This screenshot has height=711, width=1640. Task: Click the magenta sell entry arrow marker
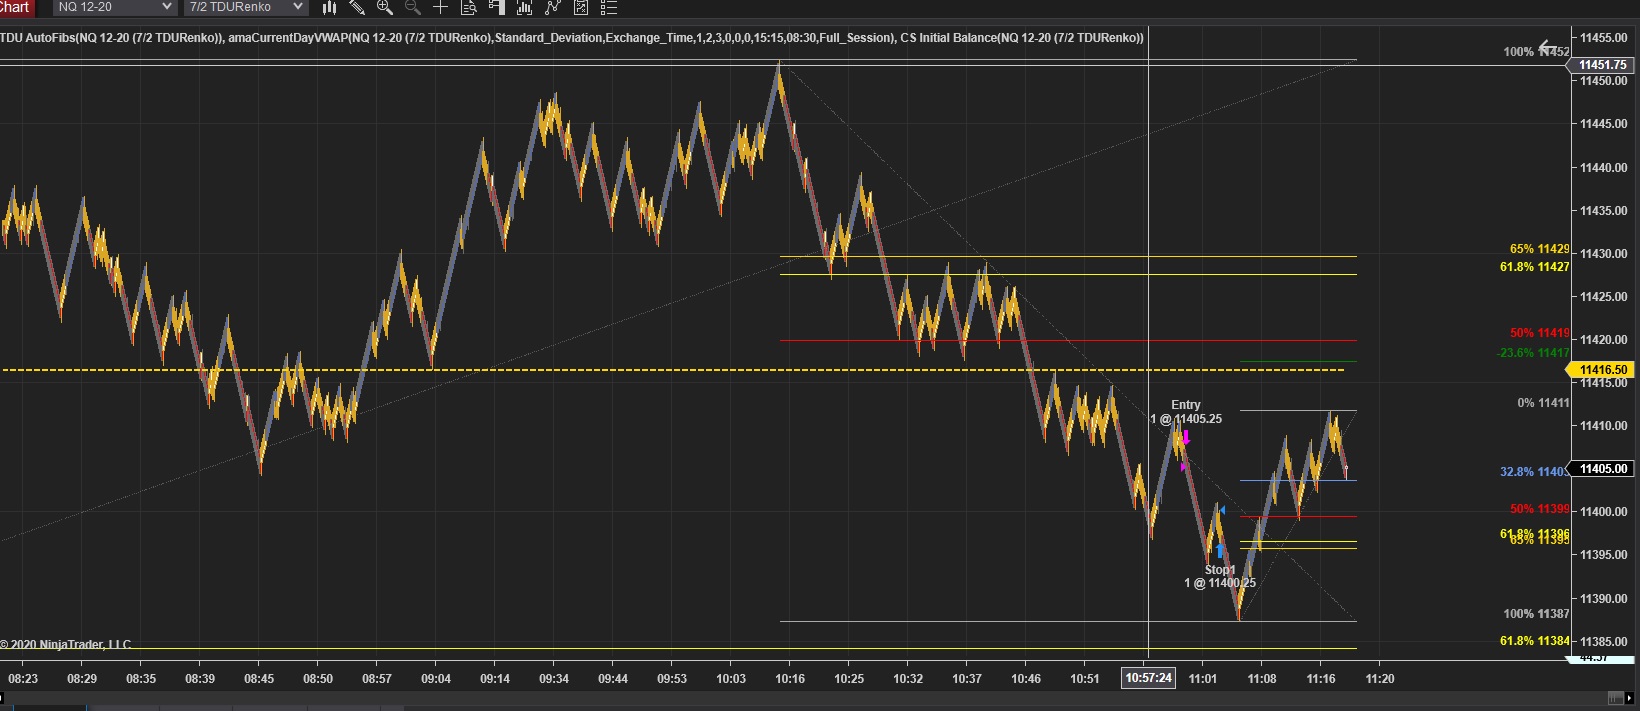[1186, 438]
